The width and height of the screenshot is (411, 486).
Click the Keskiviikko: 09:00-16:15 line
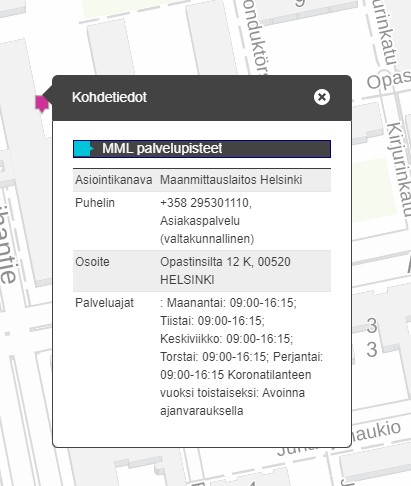(226, 339)
